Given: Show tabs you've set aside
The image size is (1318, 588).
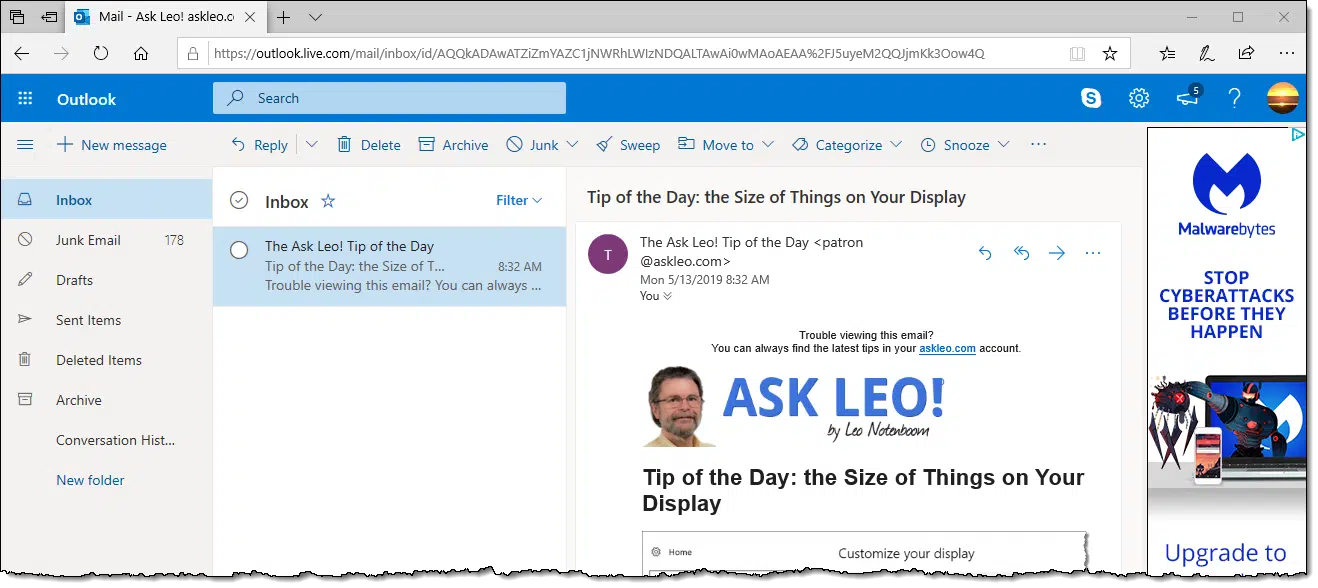Looking at the screenshot, I should pos(17,17).
